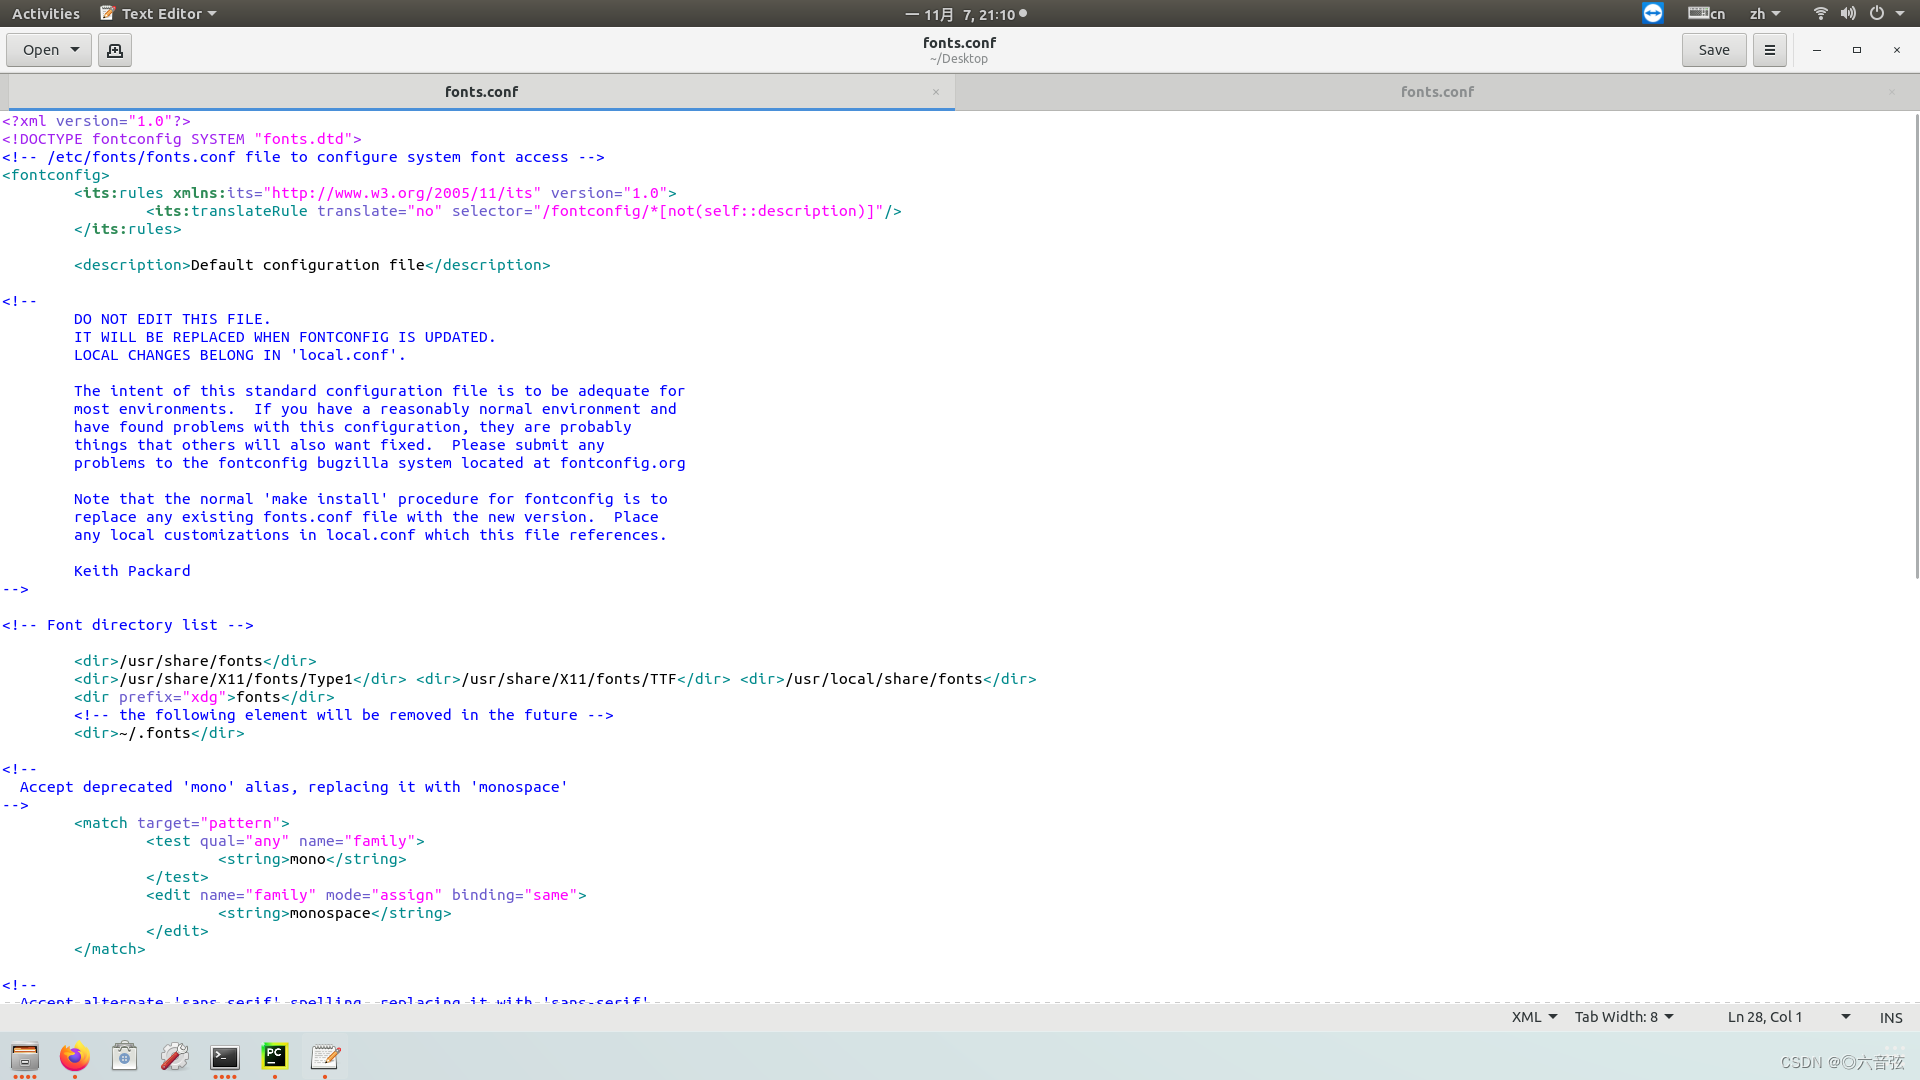The height and width of the screenshot is (1080, 1920).
Task: Click the prefix="xdg" dir line
Action: point(204,697)
